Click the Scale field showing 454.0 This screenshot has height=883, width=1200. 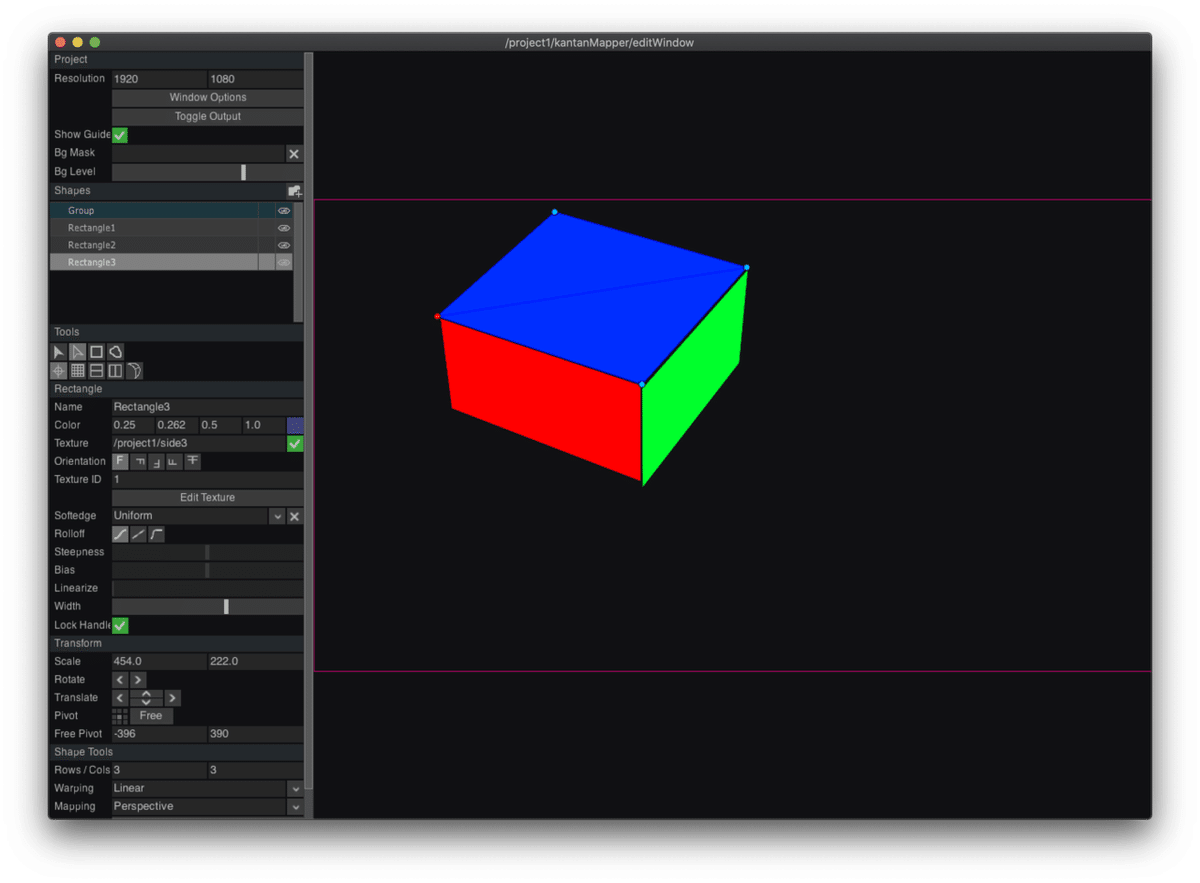[x=159, y=662]
